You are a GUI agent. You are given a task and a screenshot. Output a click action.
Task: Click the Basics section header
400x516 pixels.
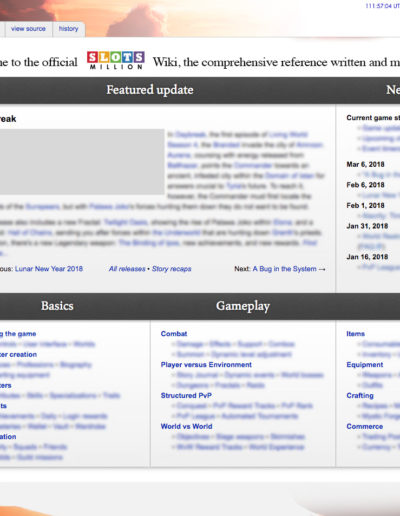(x=57, y=306)
